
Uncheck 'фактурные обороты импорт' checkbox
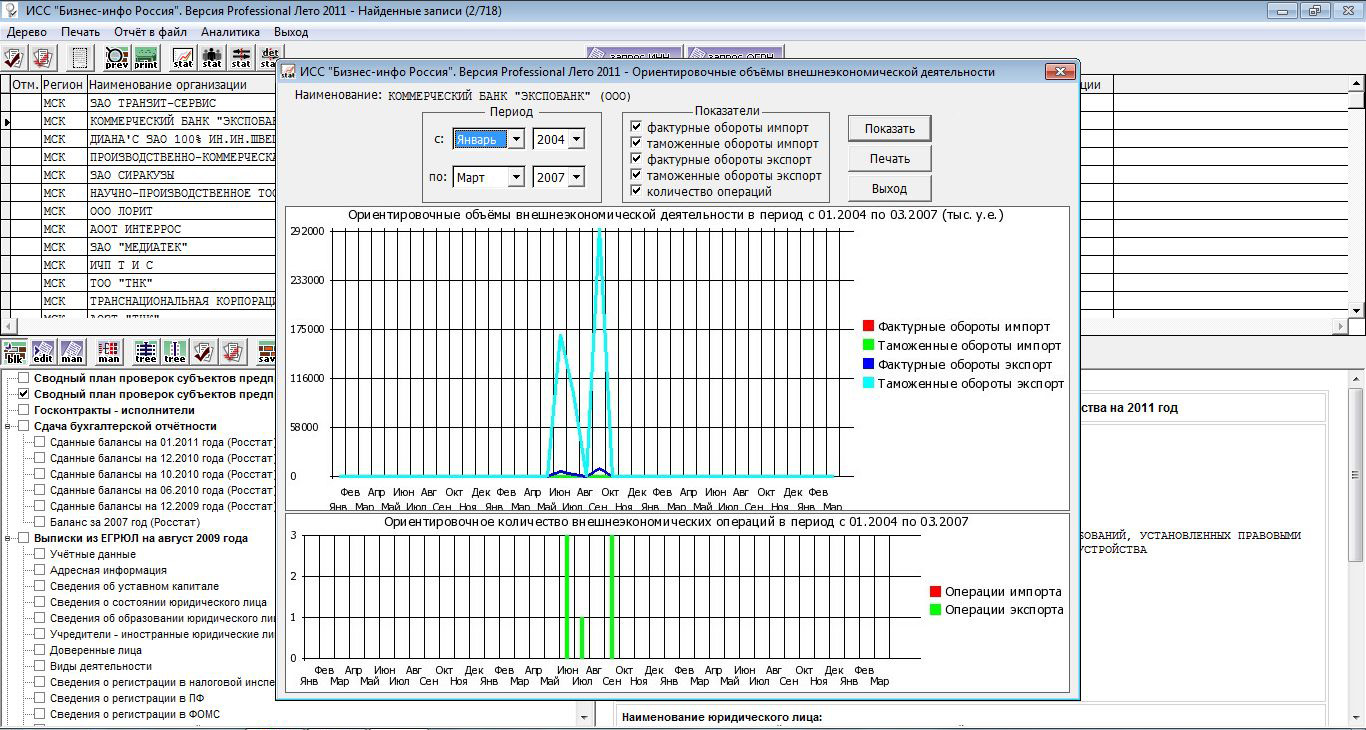pos(635,128)
